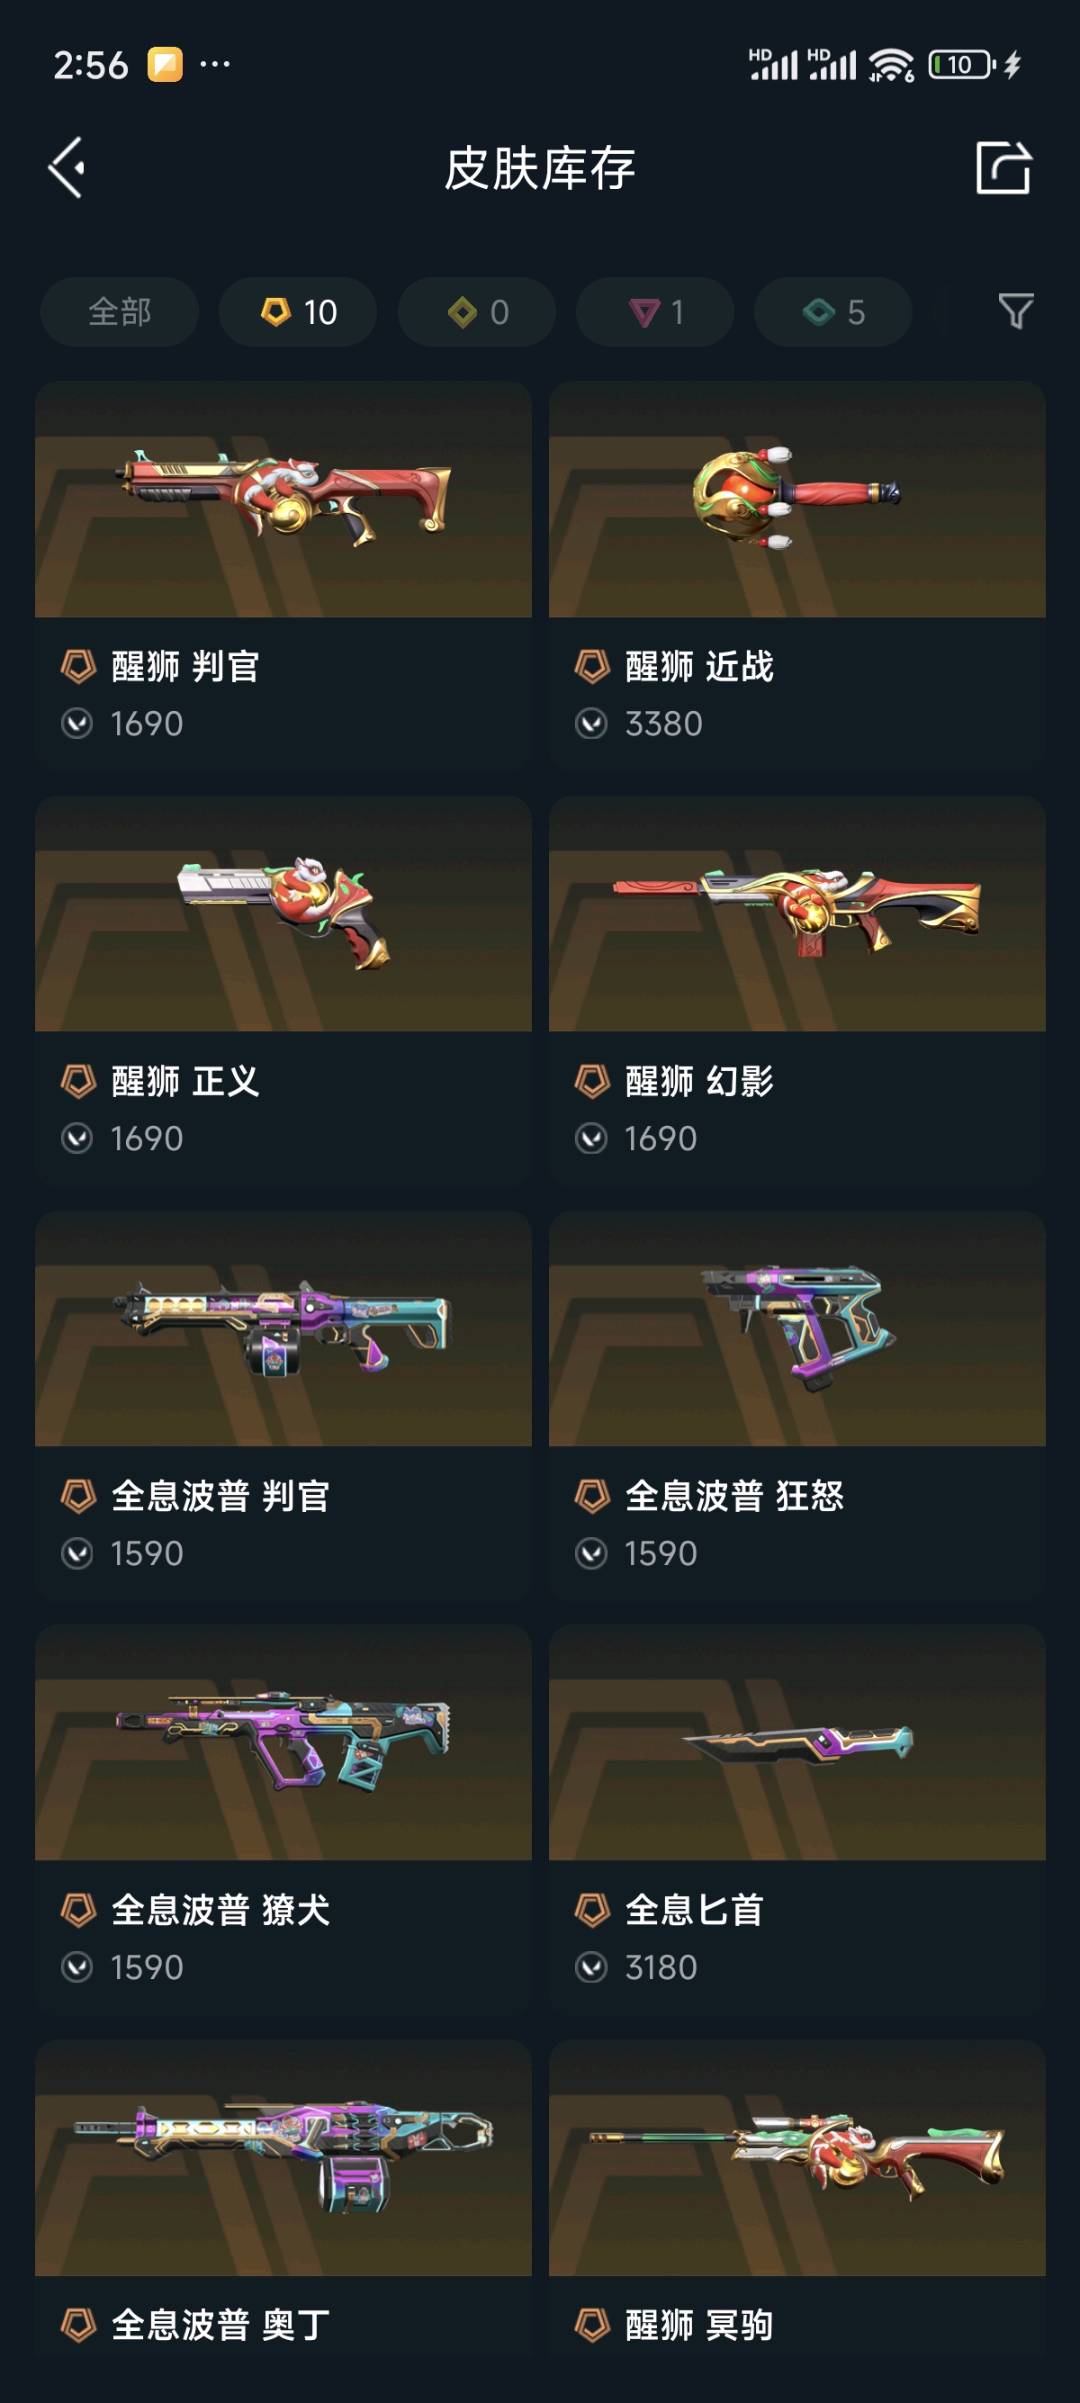Open the 全息波普 狂怒 skin image
This screenshot has height=2403, width=1080.
point(797,1329)
